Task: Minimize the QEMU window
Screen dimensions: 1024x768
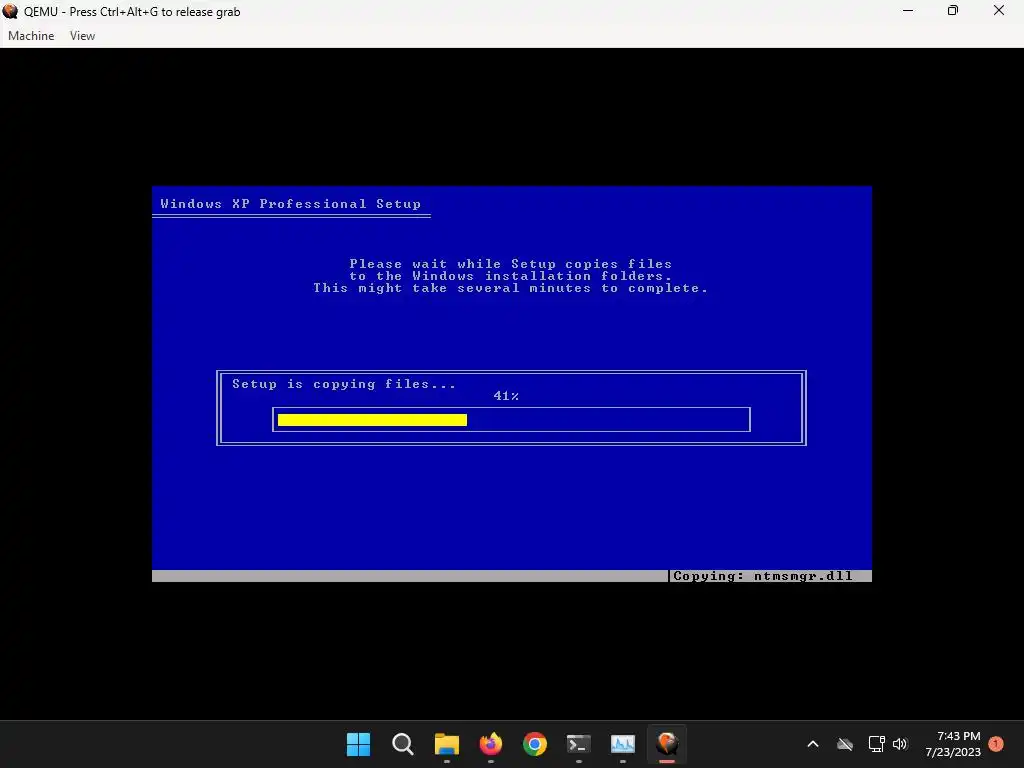Action: click(x=908, y=11)
